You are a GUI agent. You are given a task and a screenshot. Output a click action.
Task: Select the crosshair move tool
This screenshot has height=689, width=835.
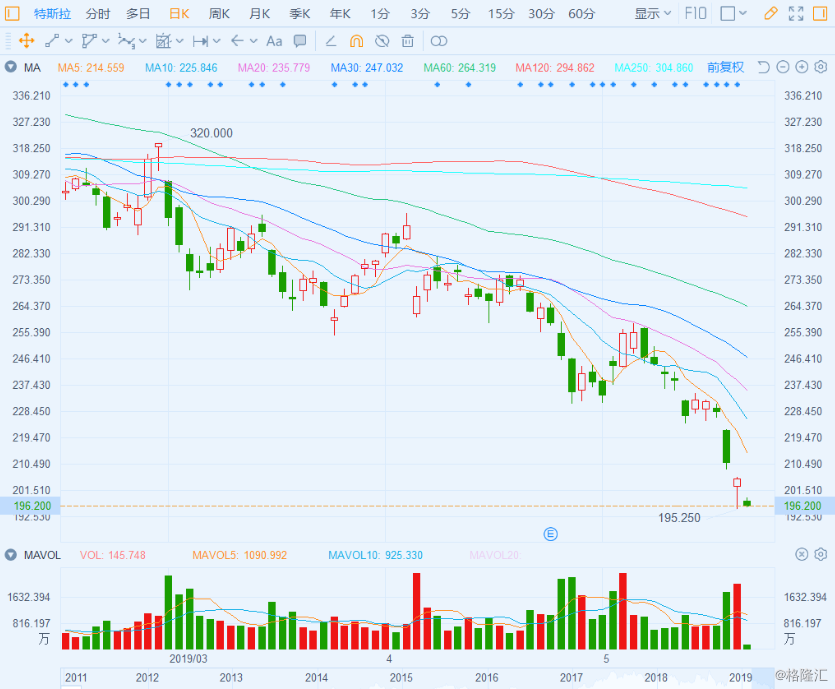[26, 40]
